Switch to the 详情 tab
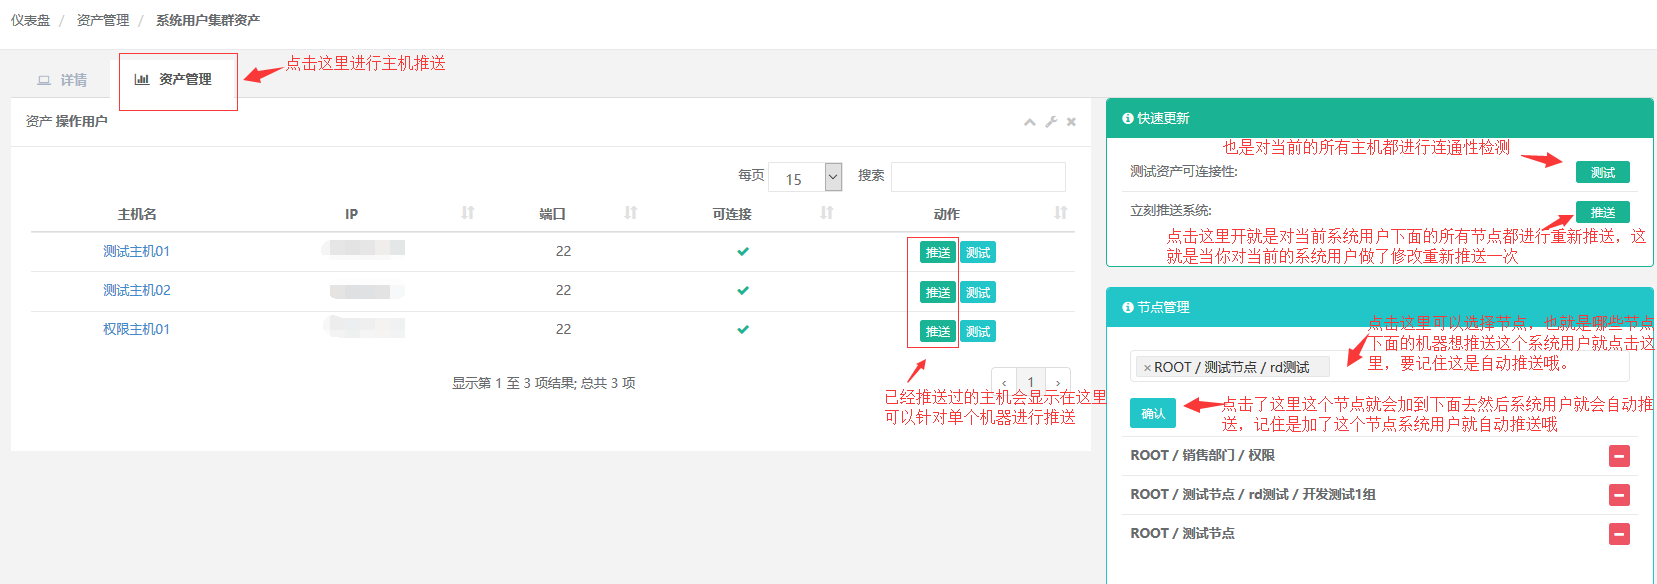This screenshot has width=1657, height=584. click(63, 80)
